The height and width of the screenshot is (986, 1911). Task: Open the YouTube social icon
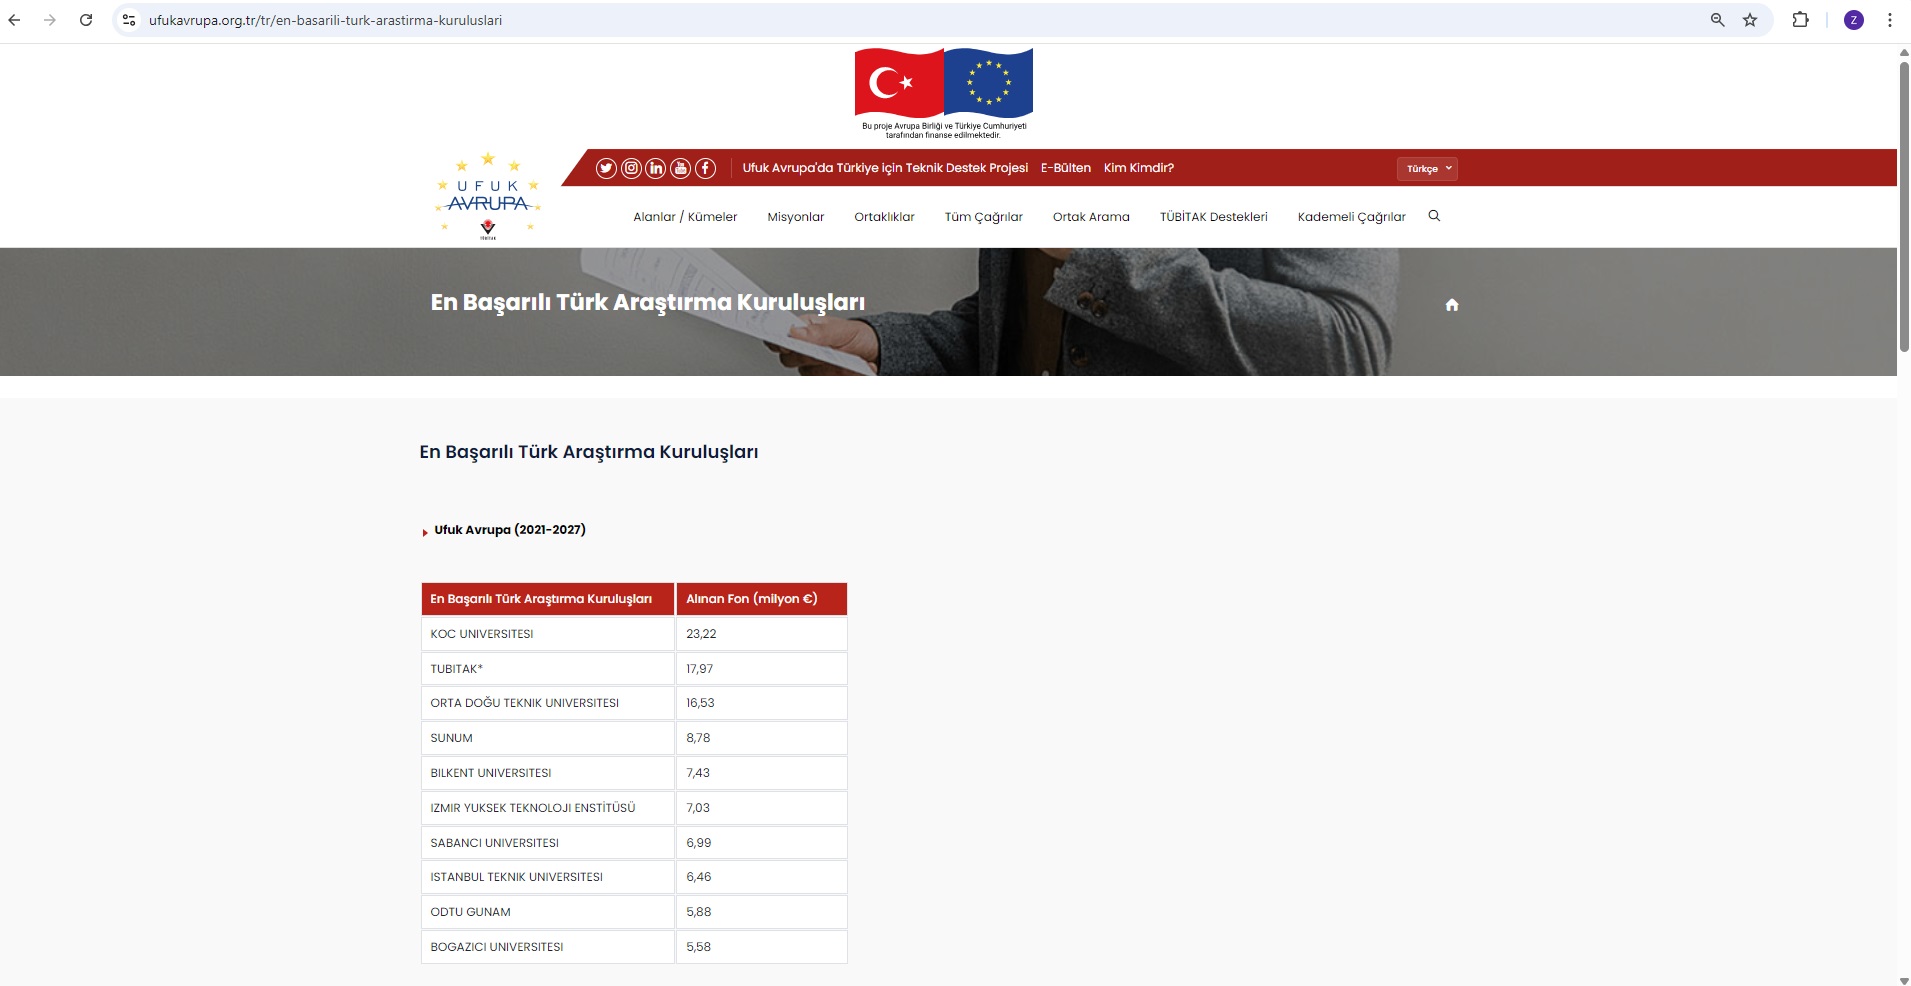681,168
